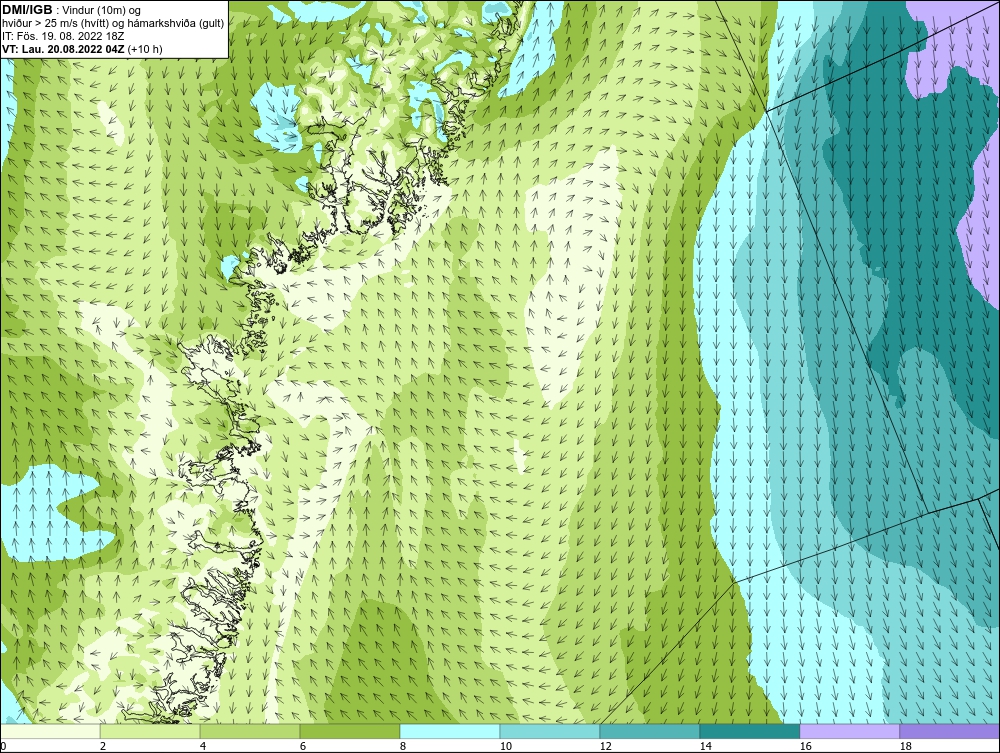The width and height of the screenshot is (1000, 753).
Task: Click the legend tick label '12'
Action: point(606,746)
